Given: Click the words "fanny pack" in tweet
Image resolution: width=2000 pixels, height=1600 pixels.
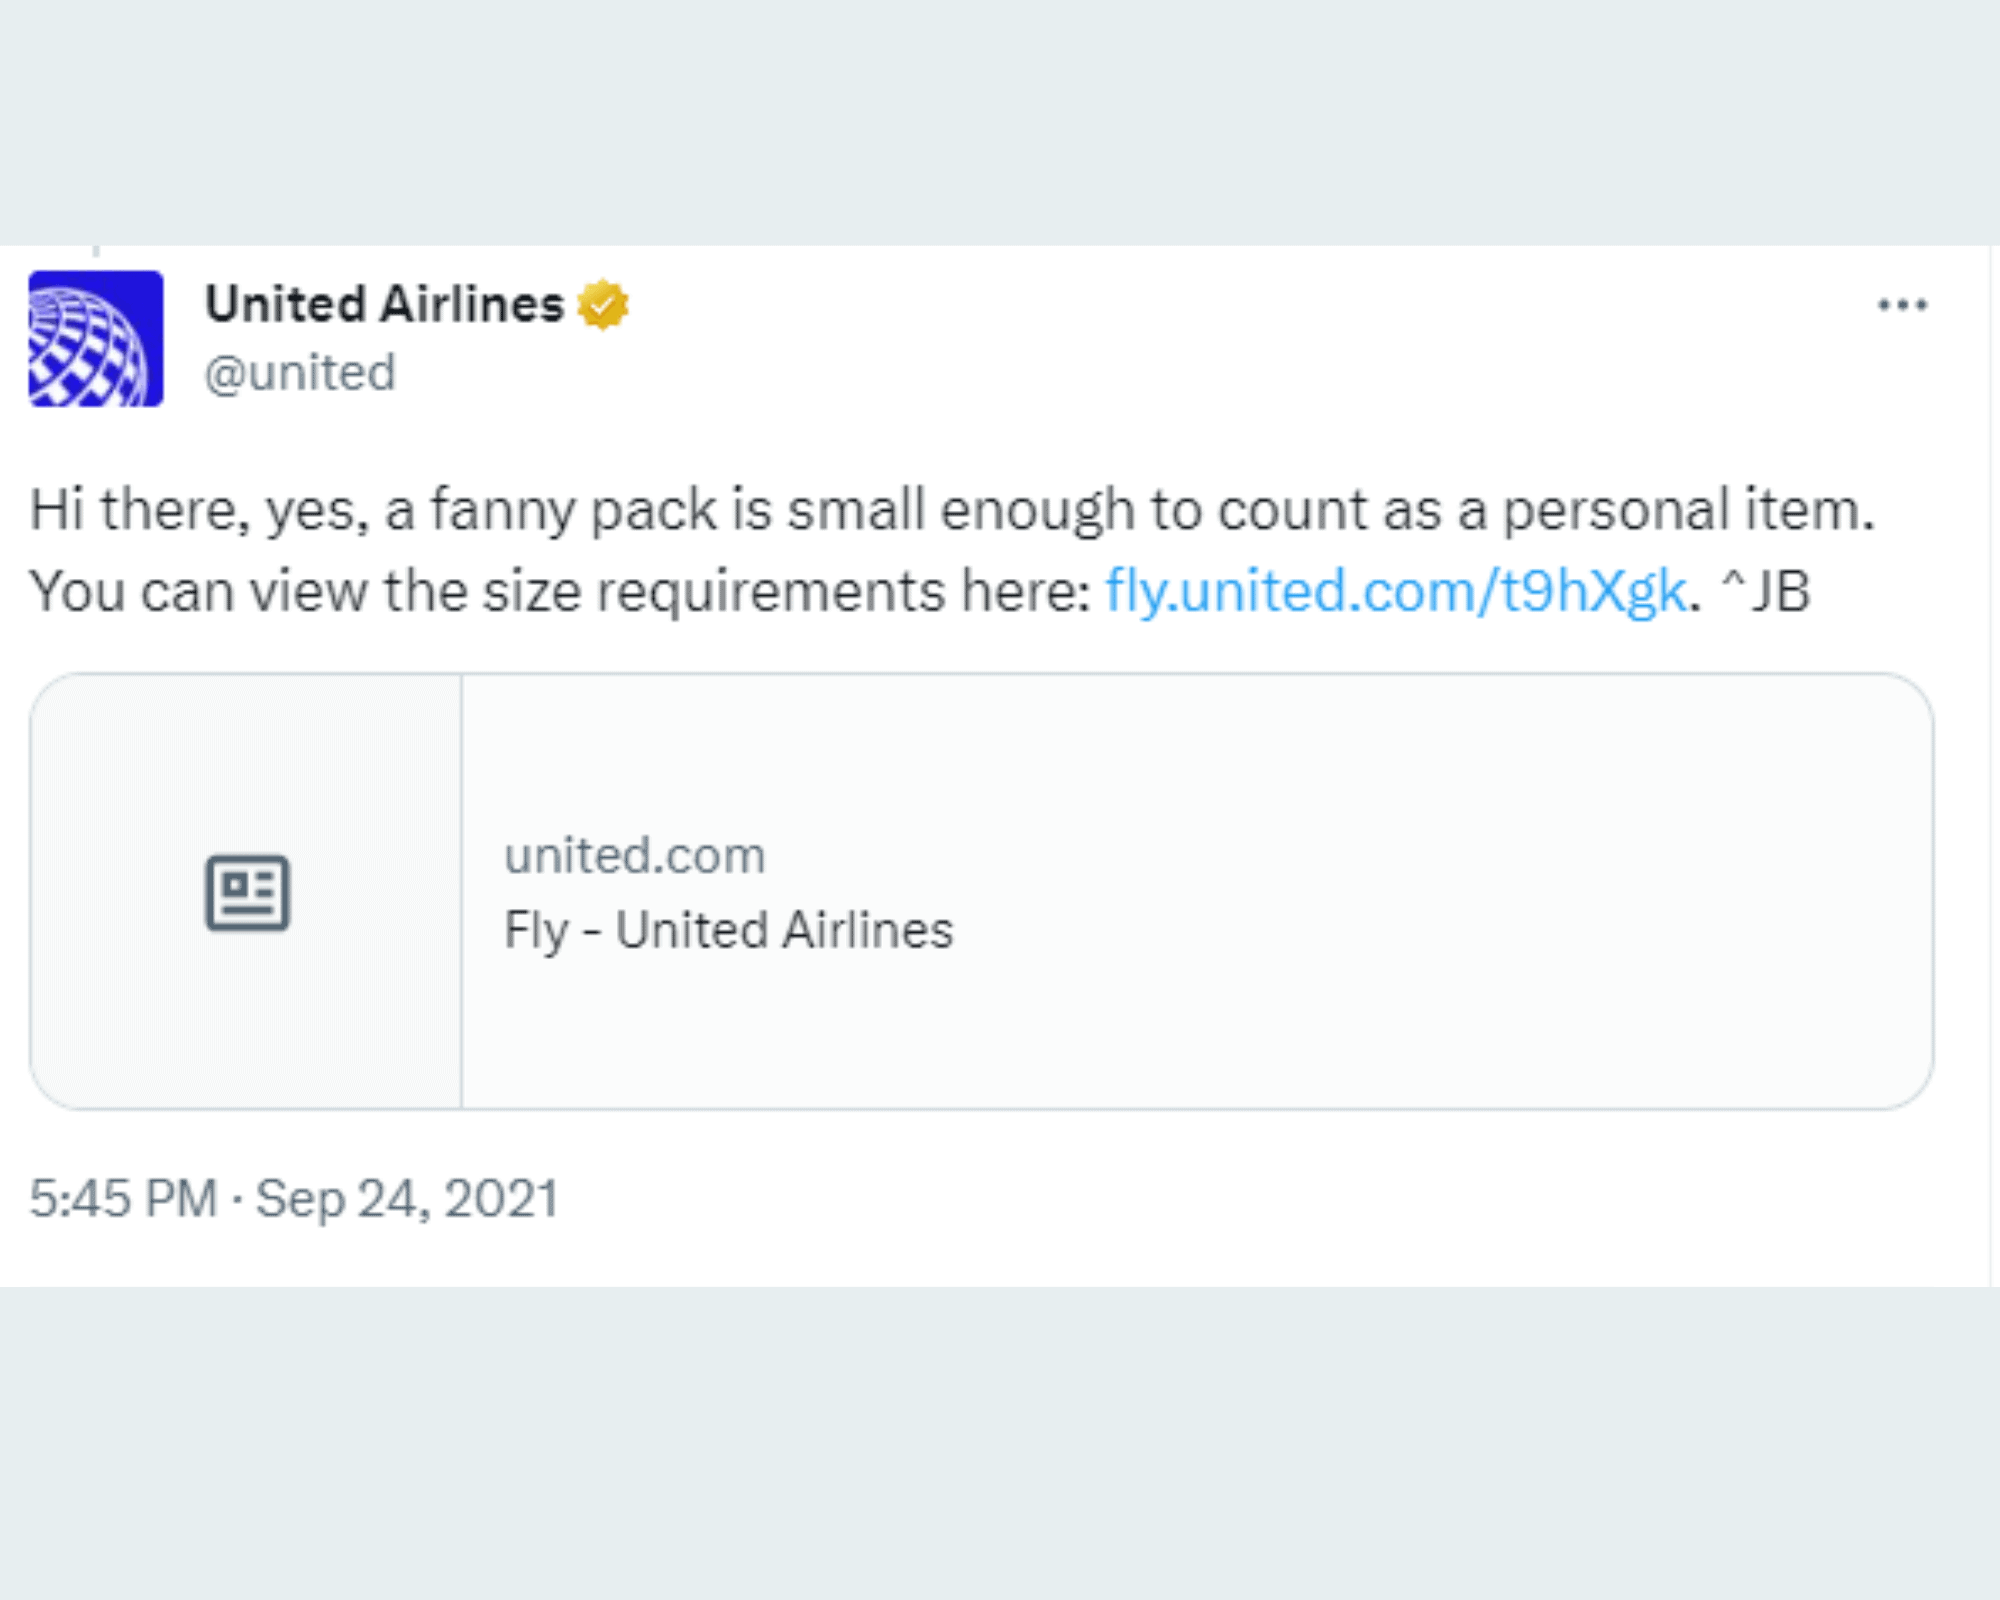Looking at the screenshot, I should tap(573, 510).
